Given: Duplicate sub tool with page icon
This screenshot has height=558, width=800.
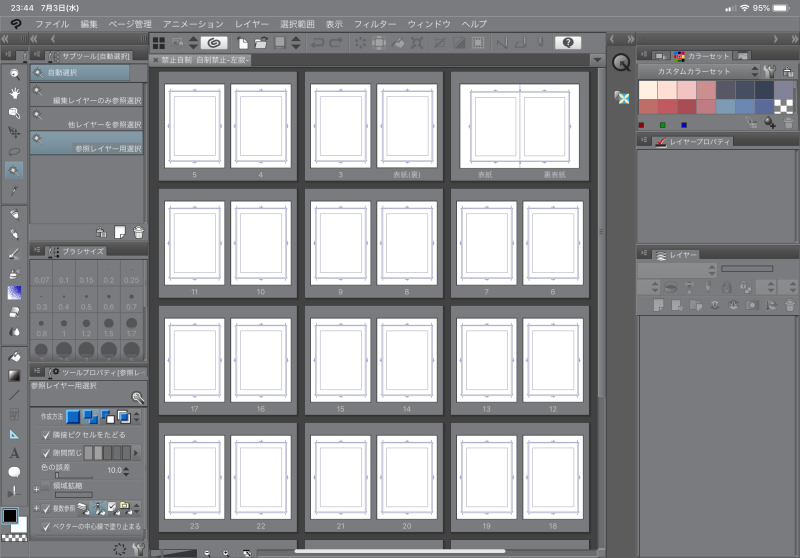Looking at the screenshot, I should pyautogui.click(x=119, y=233).
